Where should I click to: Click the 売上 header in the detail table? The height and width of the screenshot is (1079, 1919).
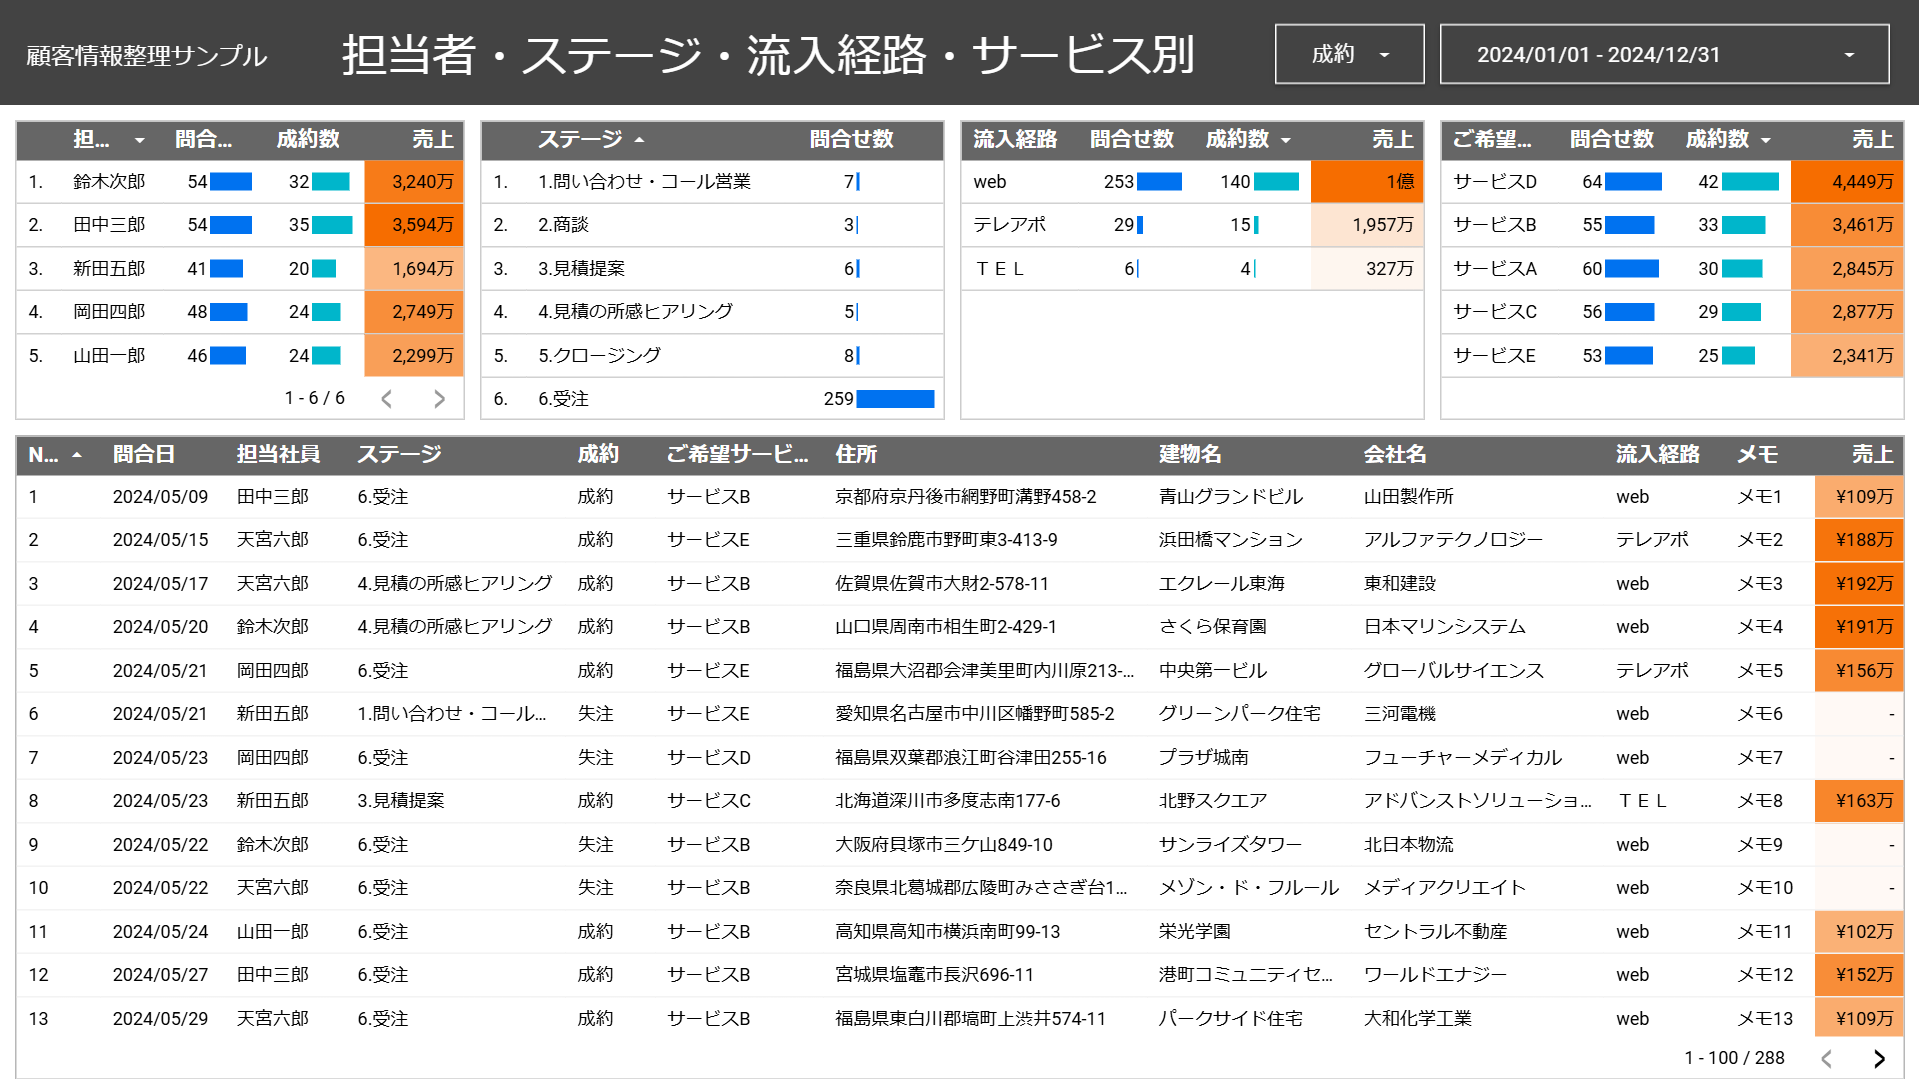click(x=1872, y=455)
